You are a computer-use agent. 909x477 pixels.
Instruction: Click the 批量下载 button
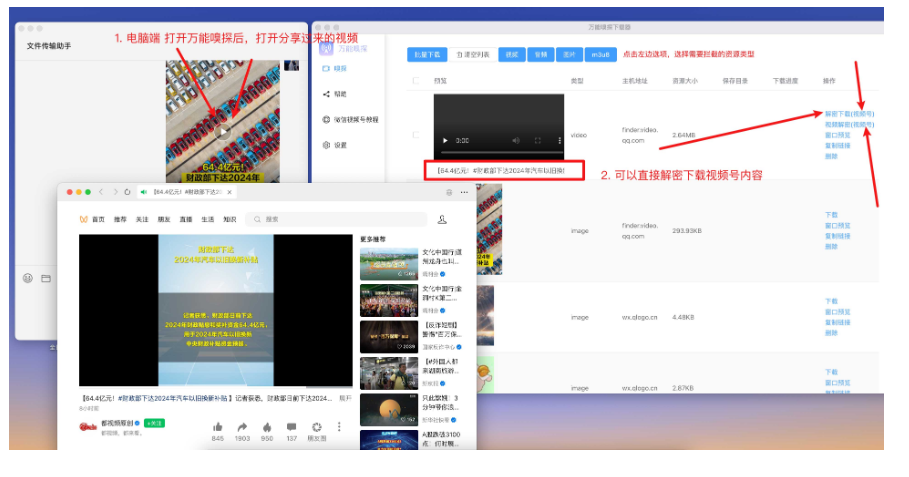tap(425, 54)
